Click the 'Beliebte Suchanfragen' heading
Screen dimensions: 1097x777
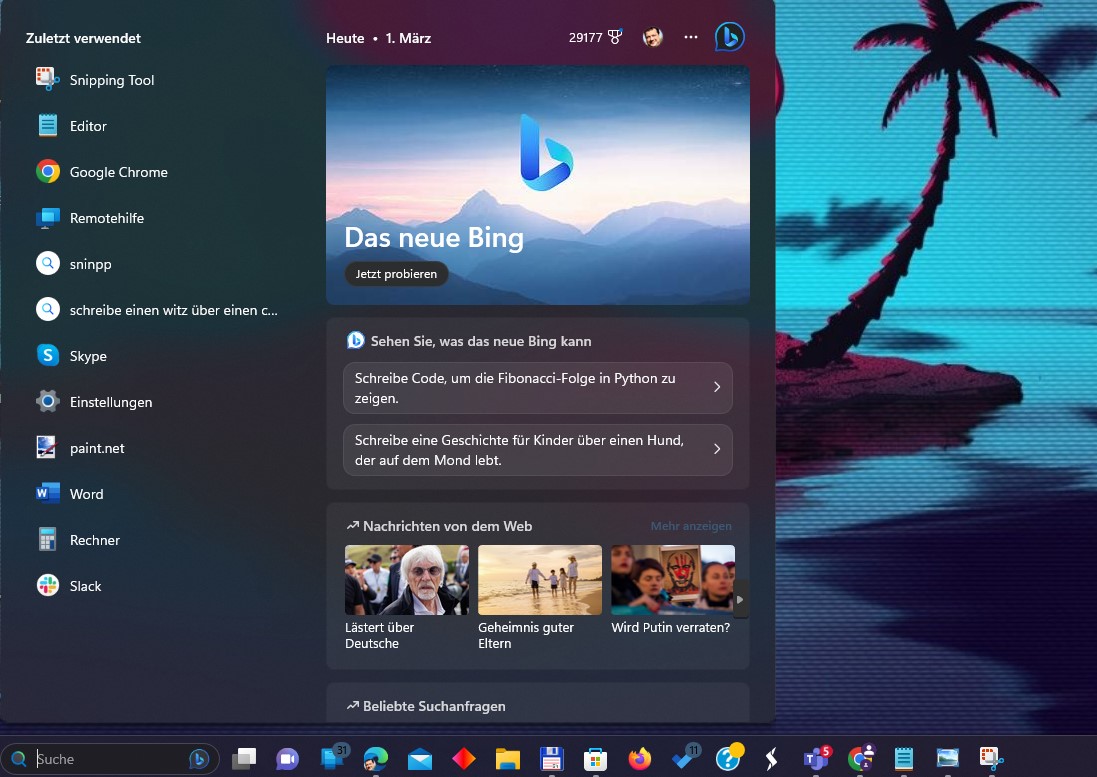pyautogui.click(x=434, y=706)
